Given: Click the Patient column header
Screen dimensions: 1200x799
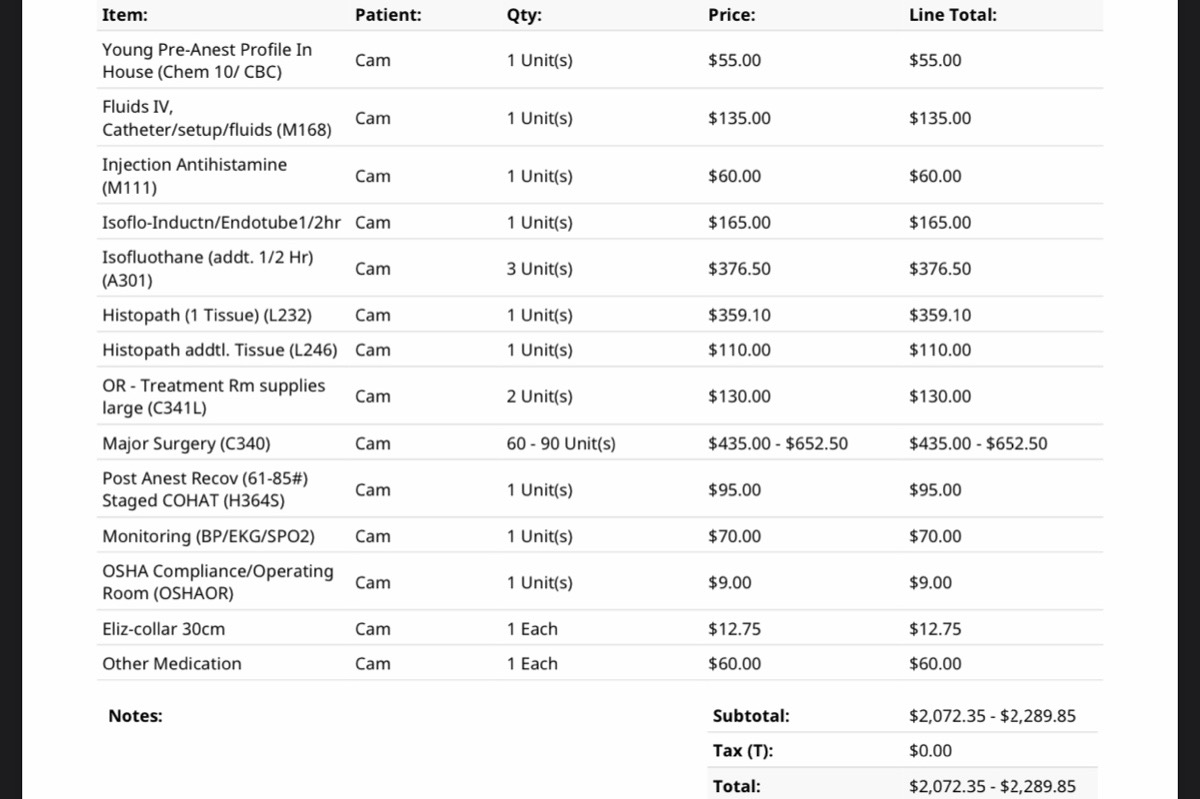Looking at the screenshot, I should (x=388, y=15).
